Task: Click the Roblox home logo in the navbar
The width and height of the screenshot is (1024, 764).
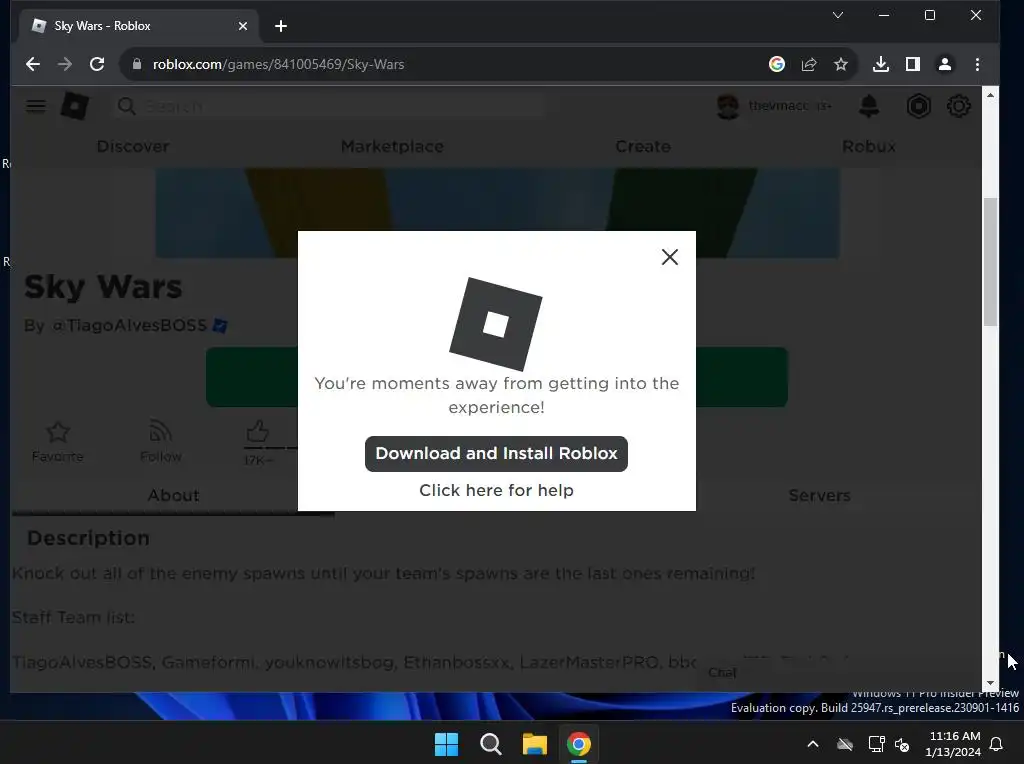Action: [74, 106]
